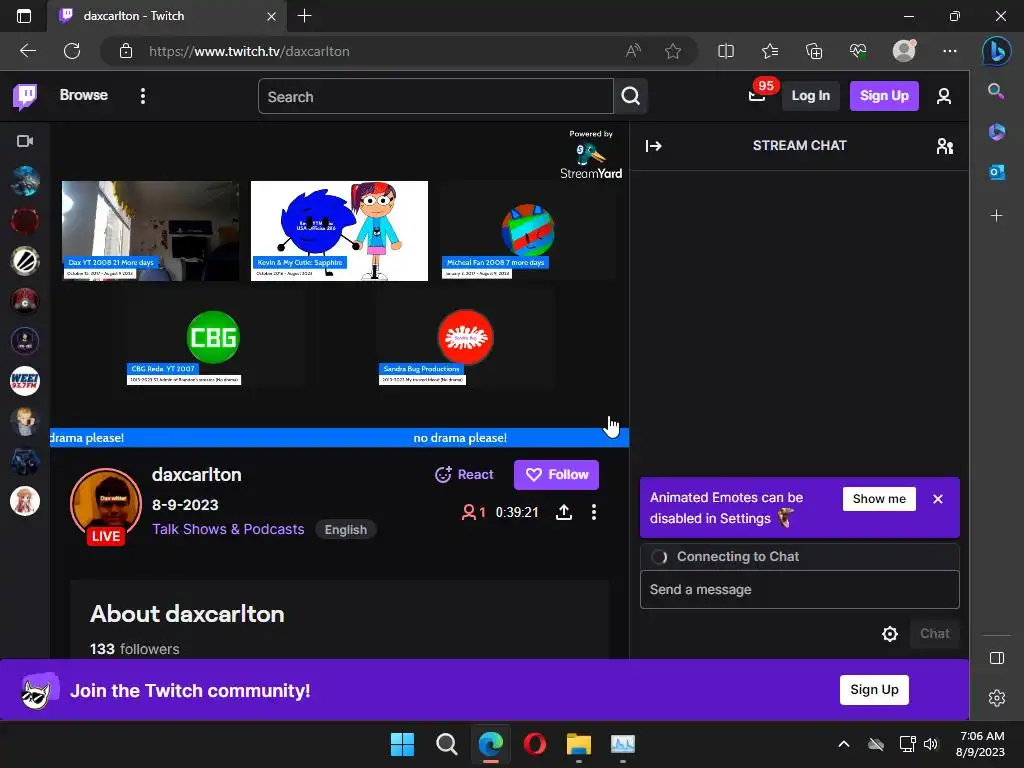
Task: Click the search magnifier button
Action: tap(631, 96)
